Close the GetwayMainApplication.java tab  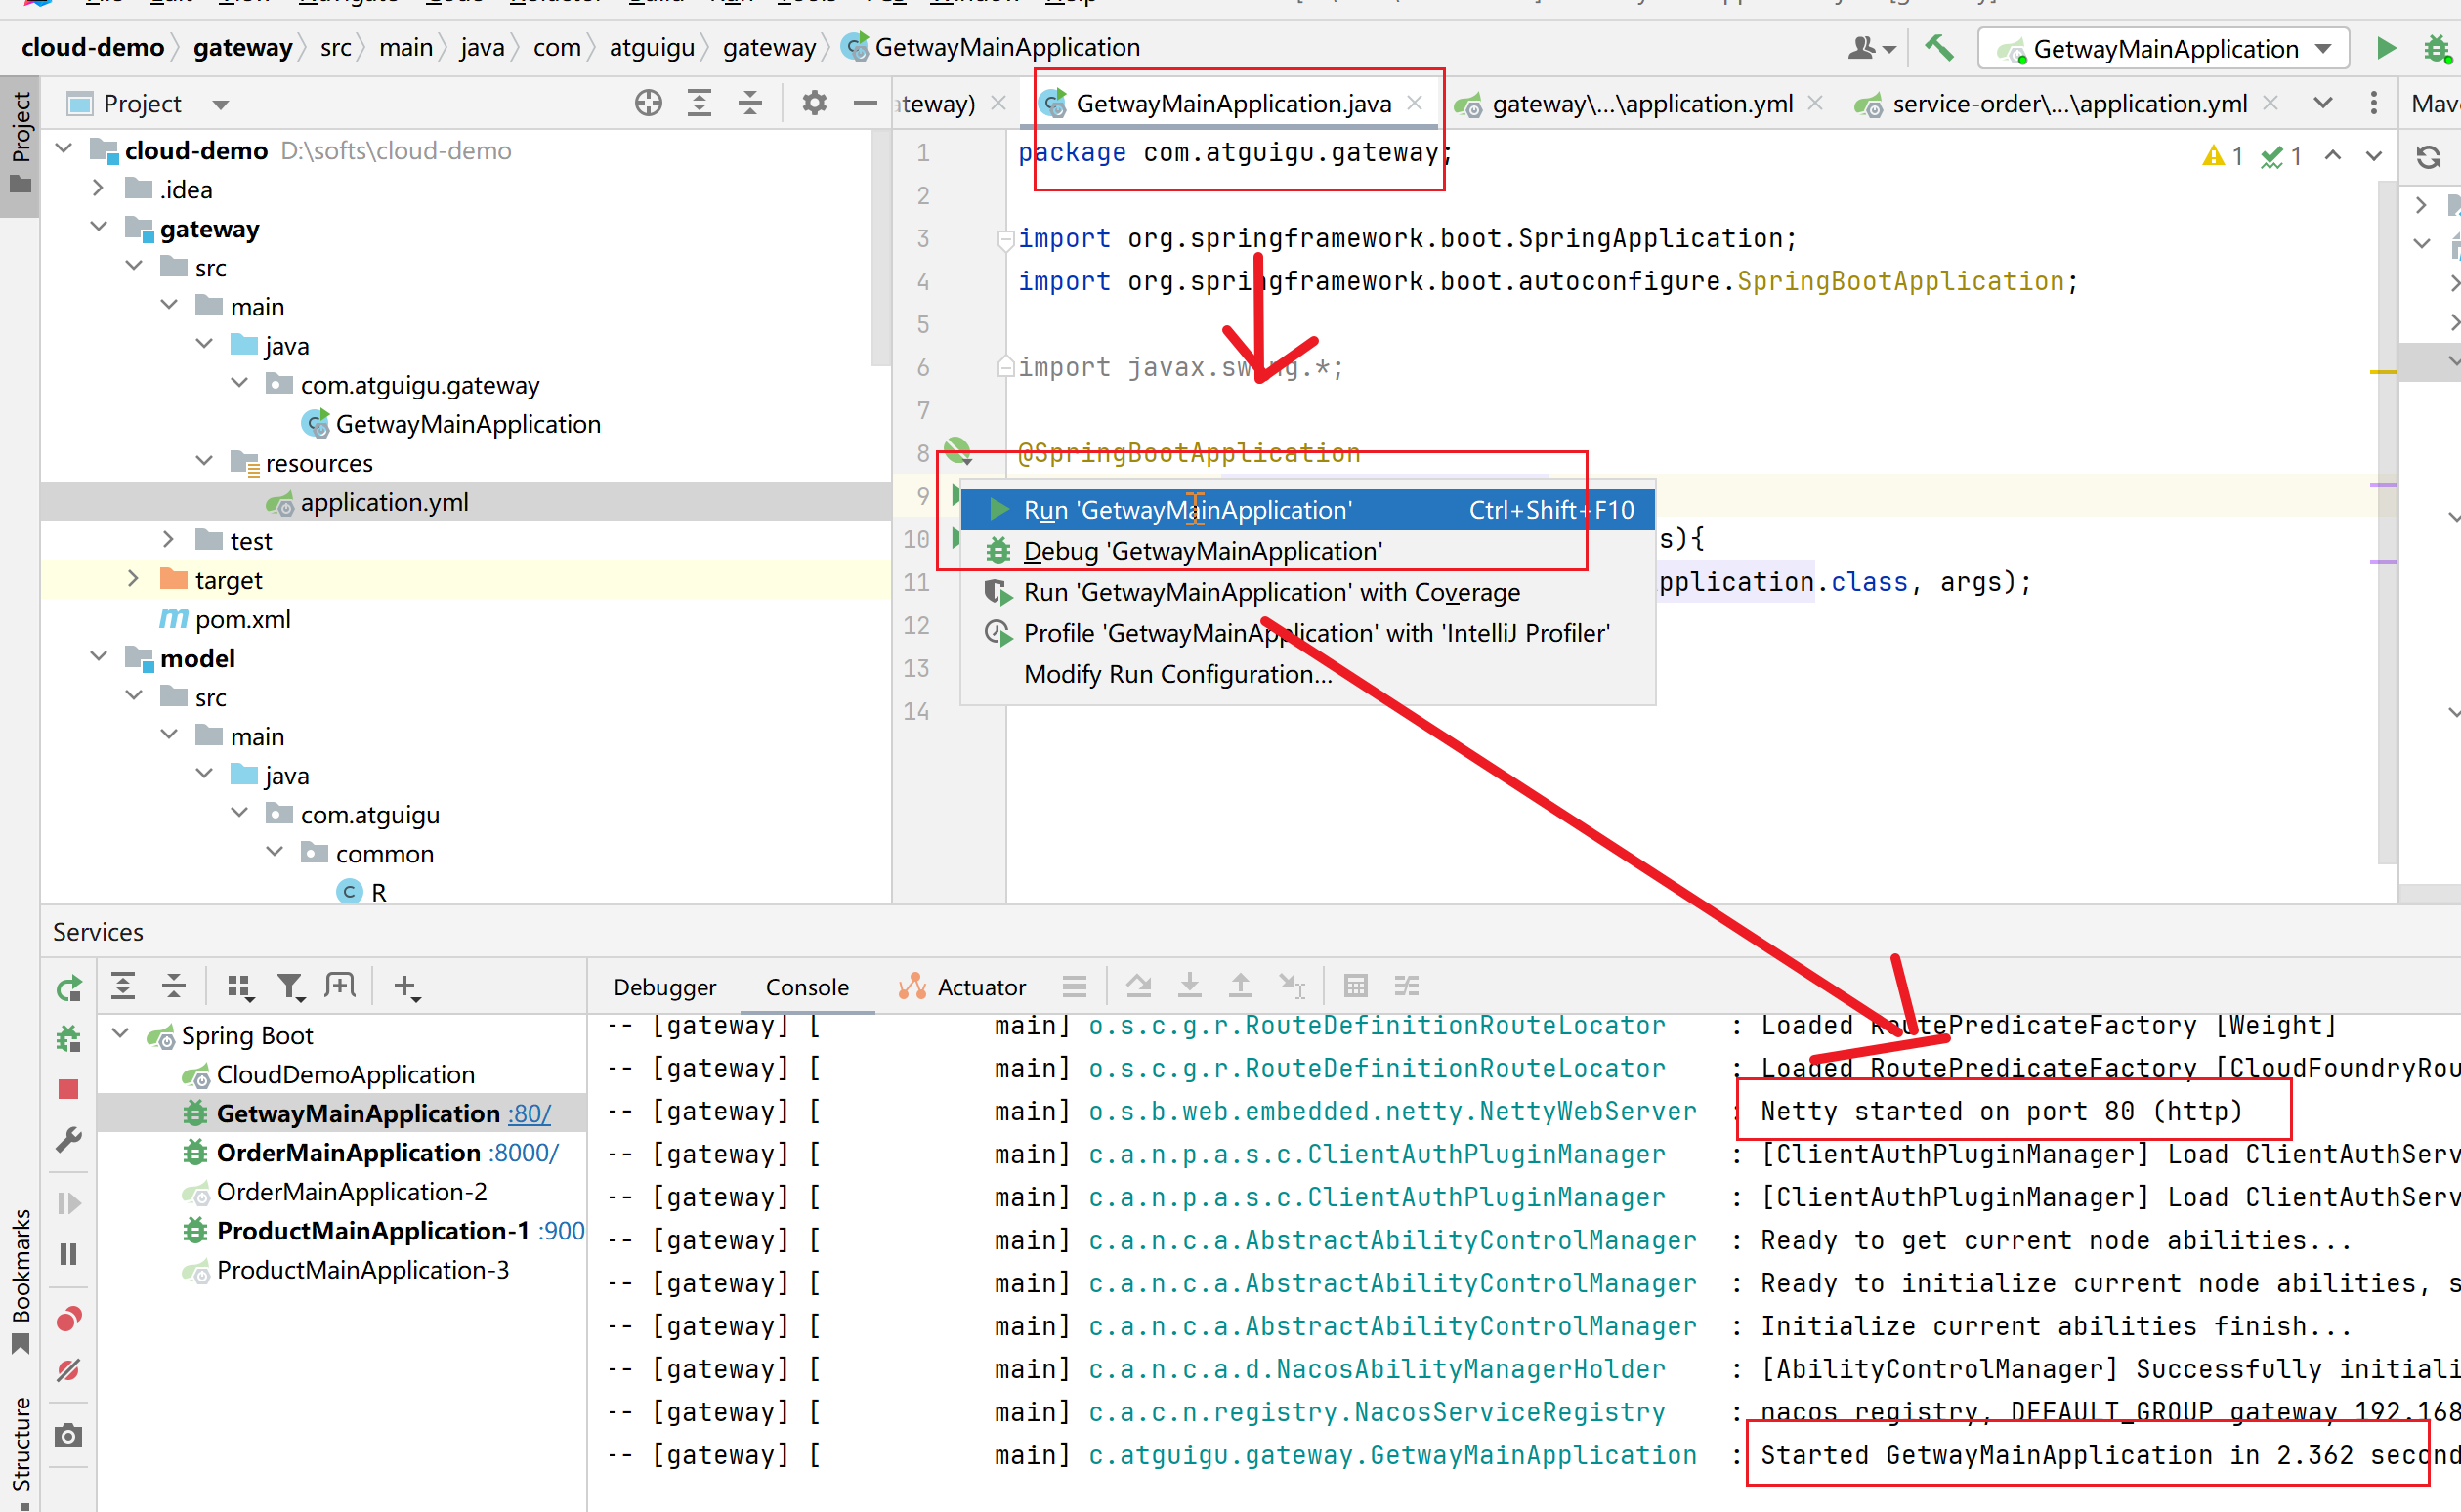coord(1415,102)
